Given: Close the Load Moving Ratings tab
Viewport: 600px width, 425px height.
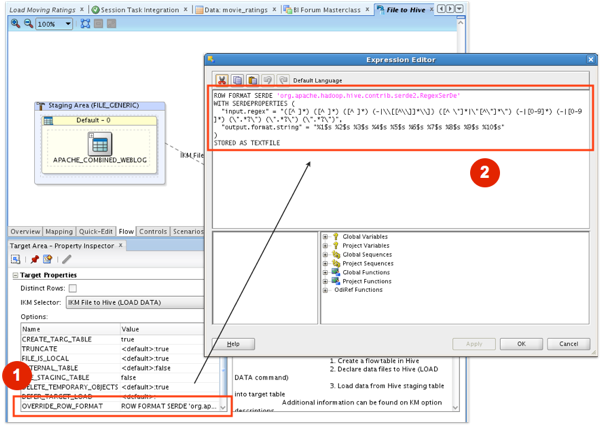Looking at the screenshot, I should pyautogui.click(x=82, y=9).
